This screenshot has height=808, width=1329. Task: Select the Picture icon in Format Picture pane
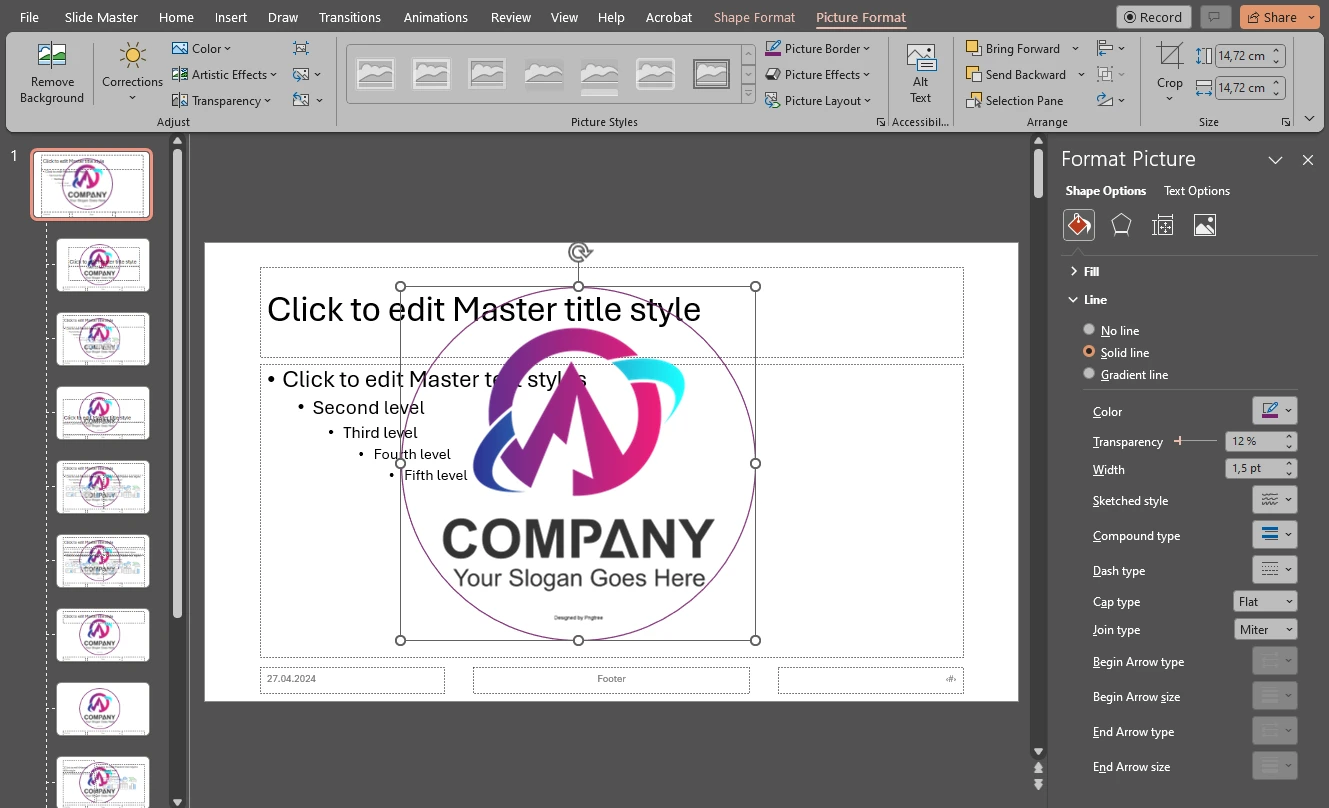click(x=1204, y=224)
